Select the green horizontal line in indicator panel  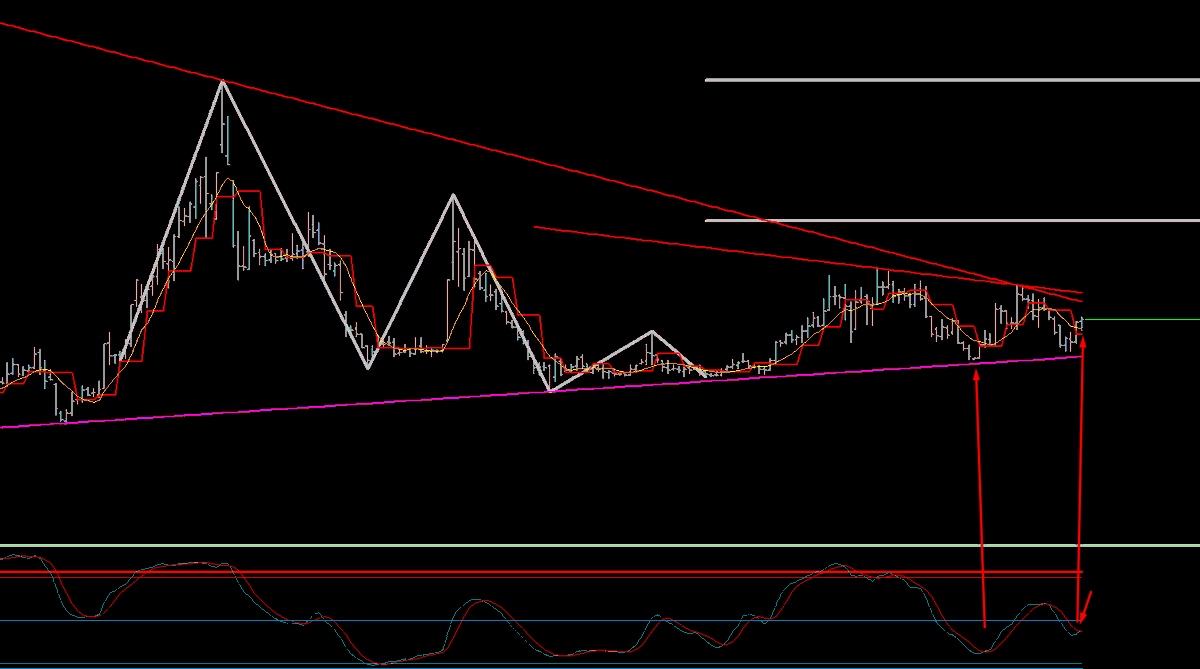click(x=600, y=545)
